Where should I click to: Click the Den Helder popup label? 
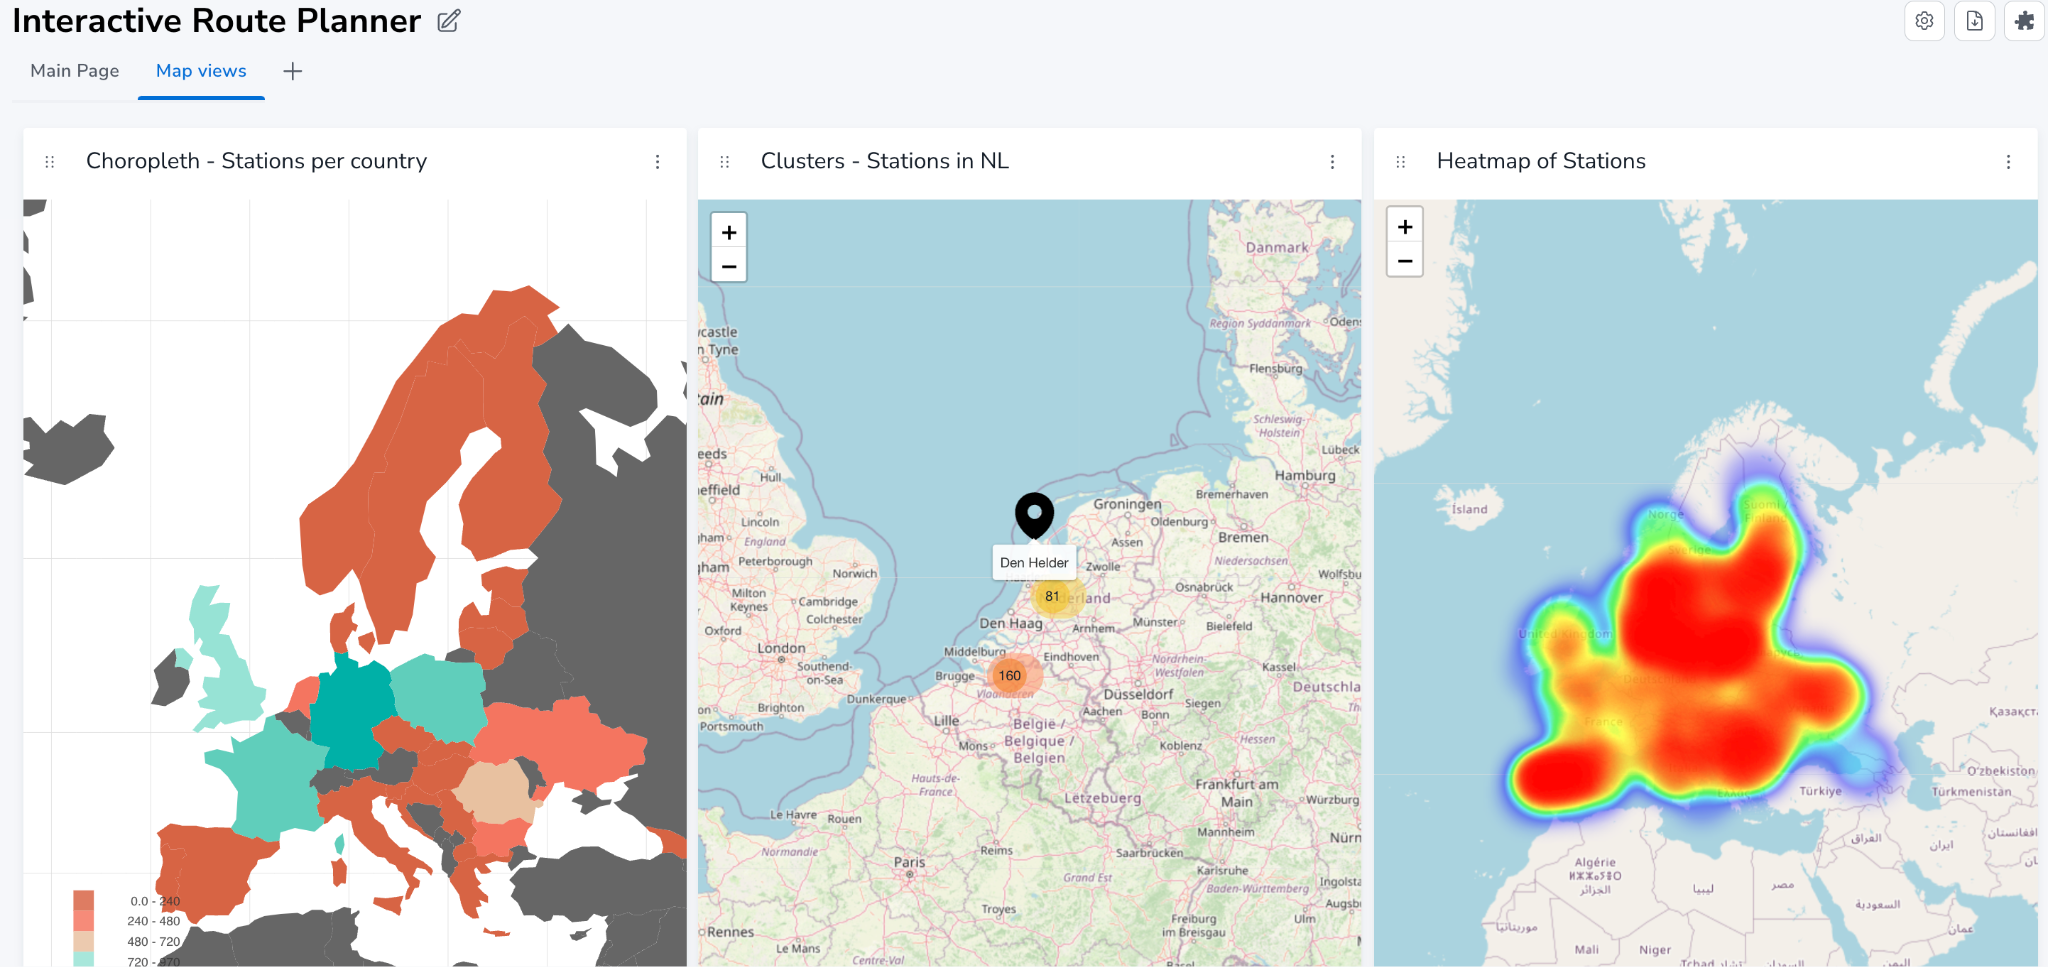(x=1034, y=563)
